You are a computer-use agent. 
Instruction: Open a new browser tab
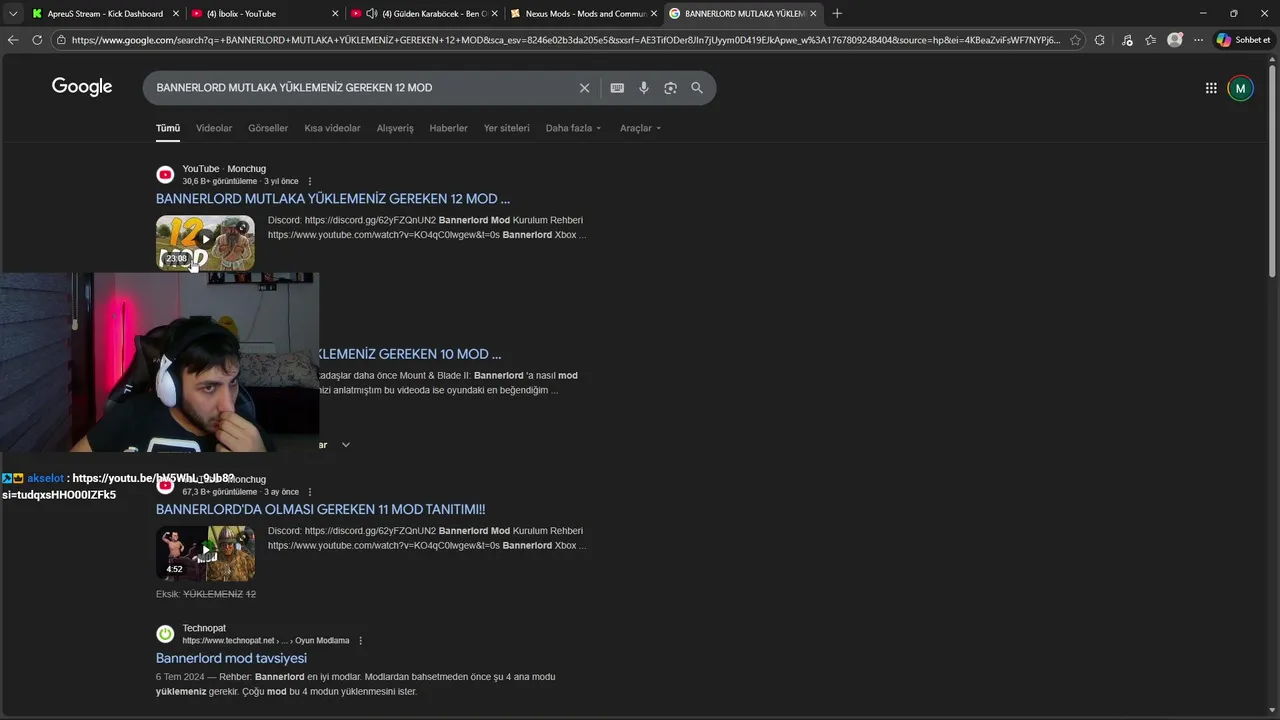[x=837, y=13]
